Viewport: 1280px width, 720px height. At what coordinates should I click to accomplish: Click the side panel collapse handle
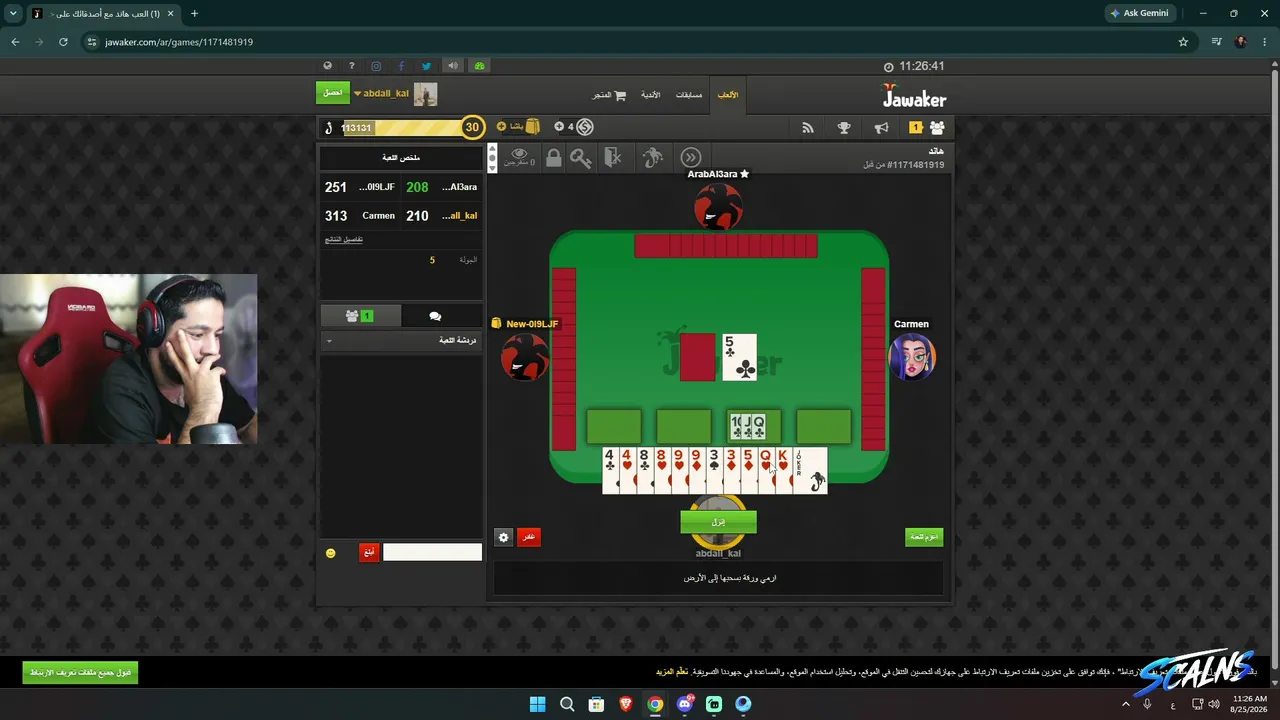click(x=492, y=157)
